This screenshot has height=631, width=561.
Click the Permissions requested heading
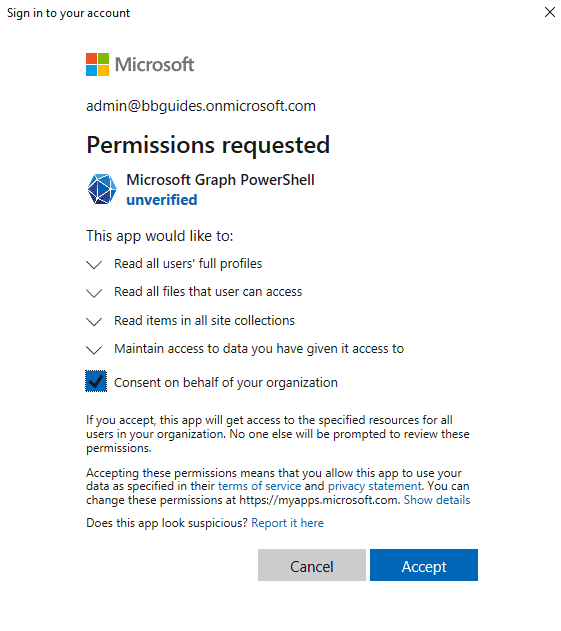[x=208, y=145]
